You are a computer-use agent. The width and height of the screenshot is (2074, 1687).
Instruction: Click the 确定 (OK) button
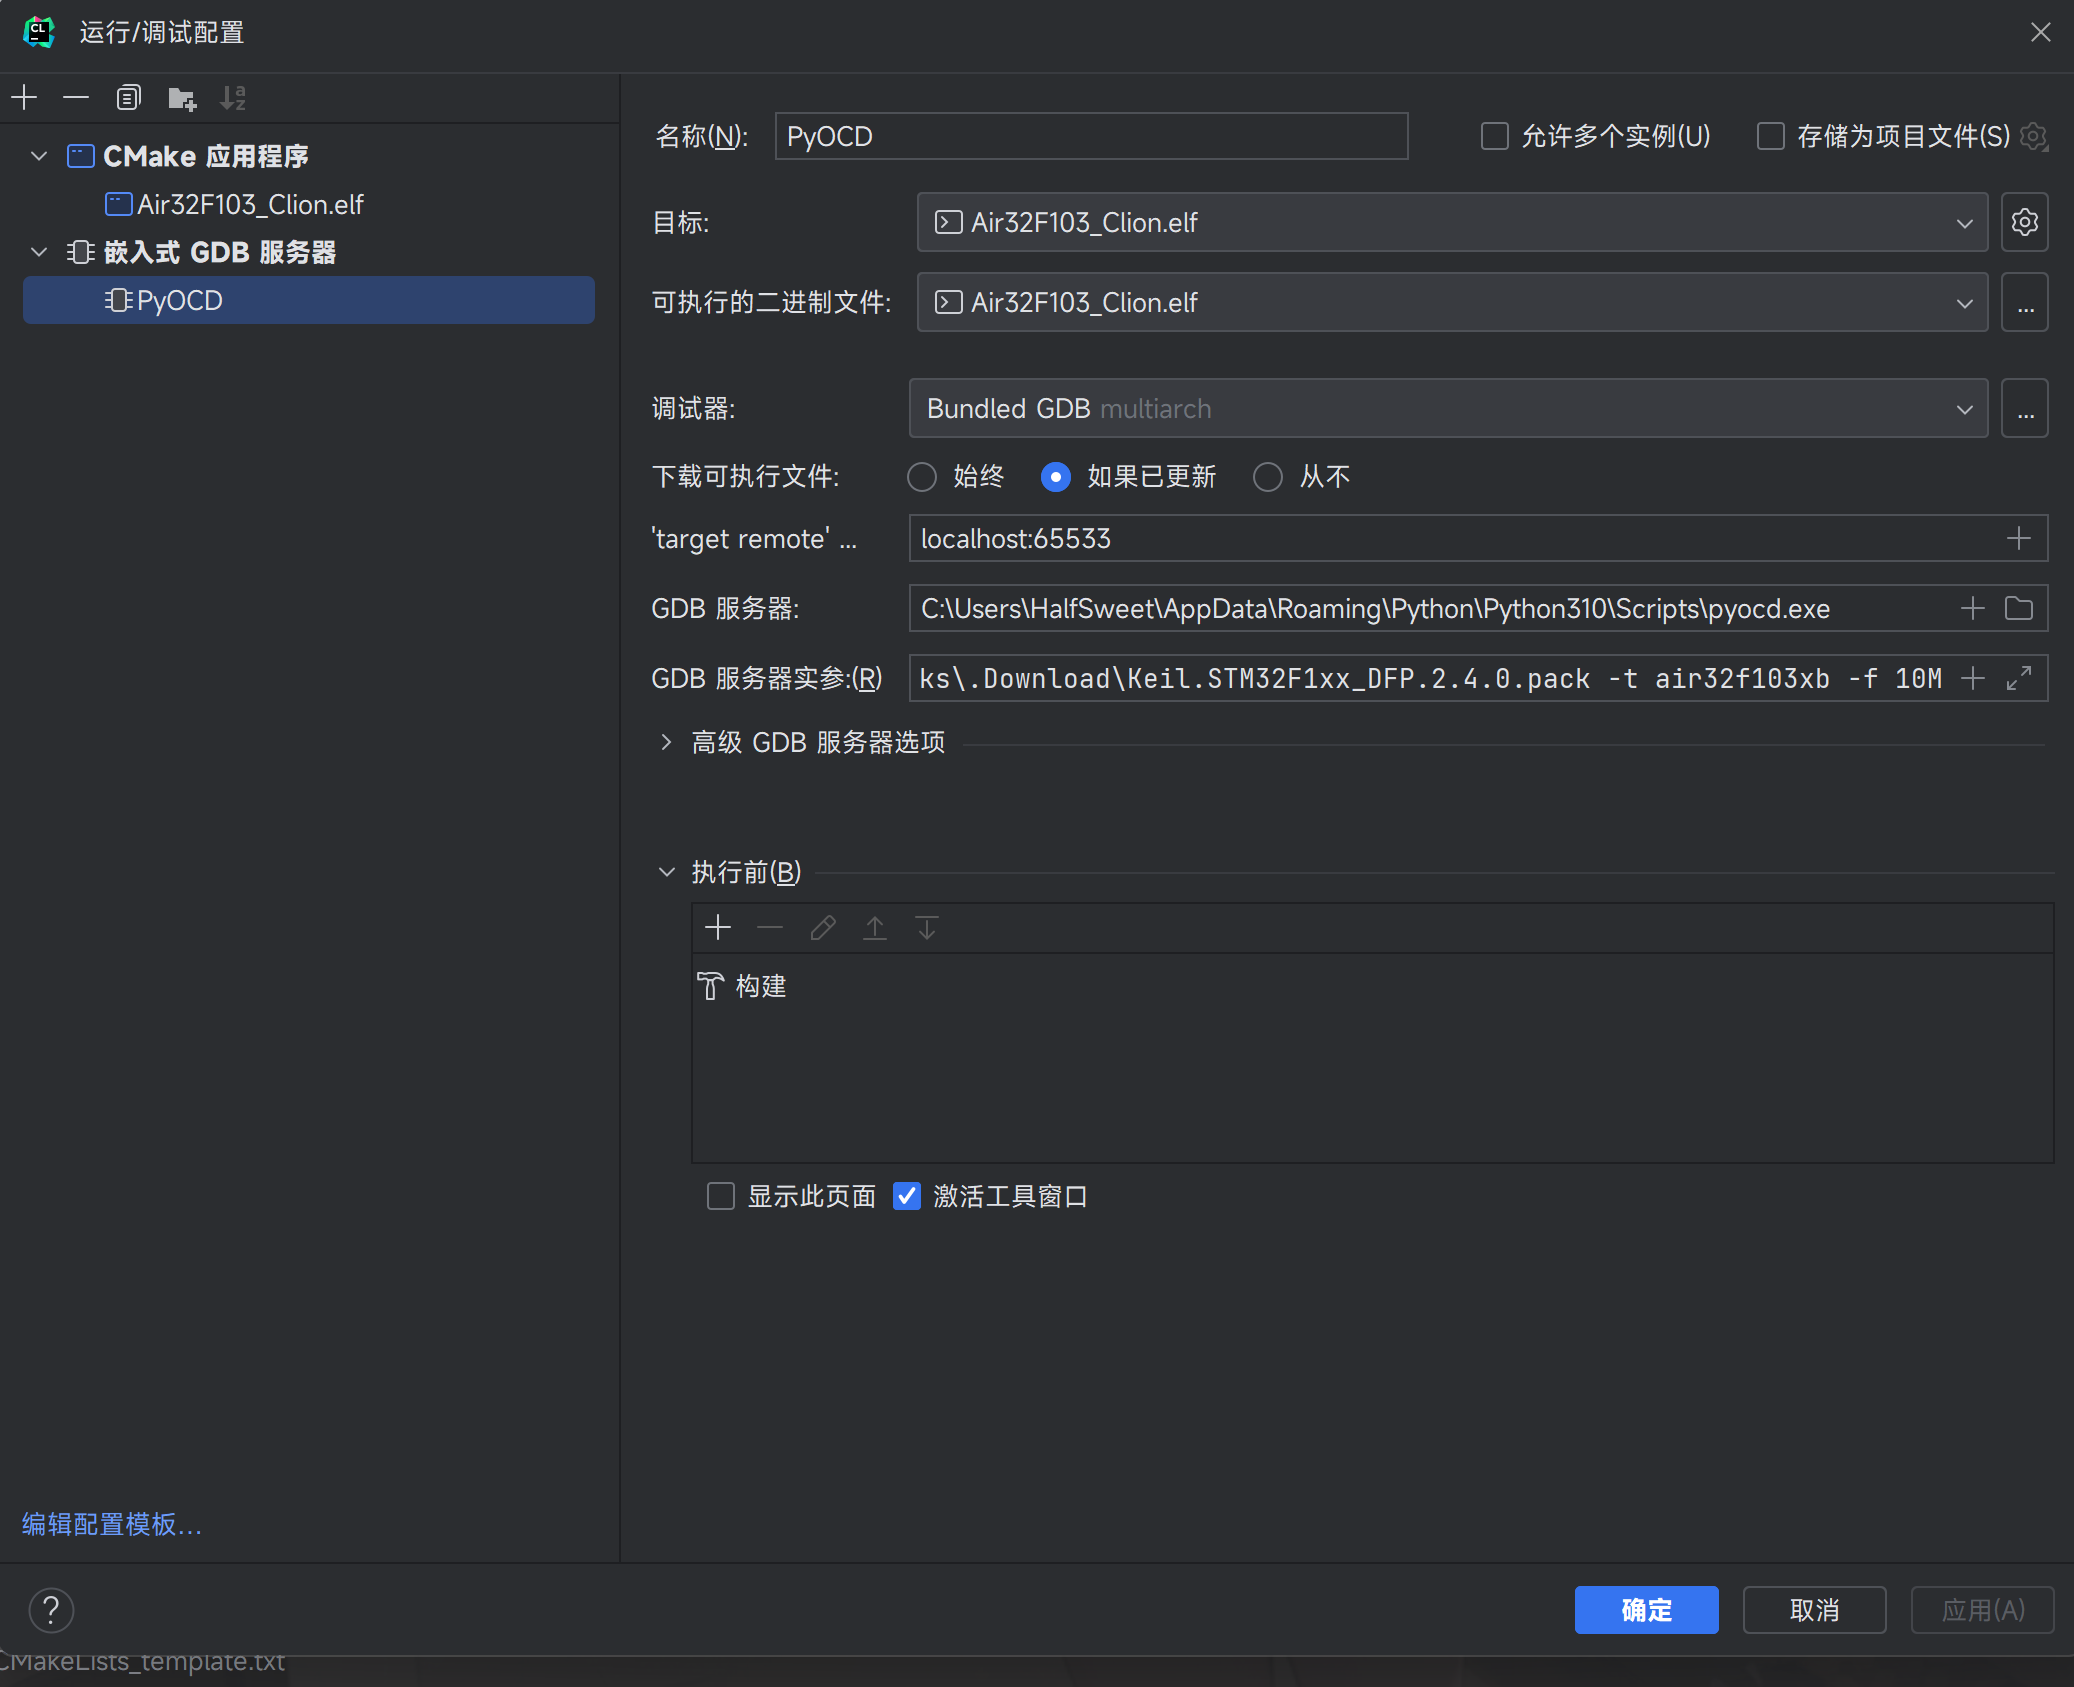1645,1610
